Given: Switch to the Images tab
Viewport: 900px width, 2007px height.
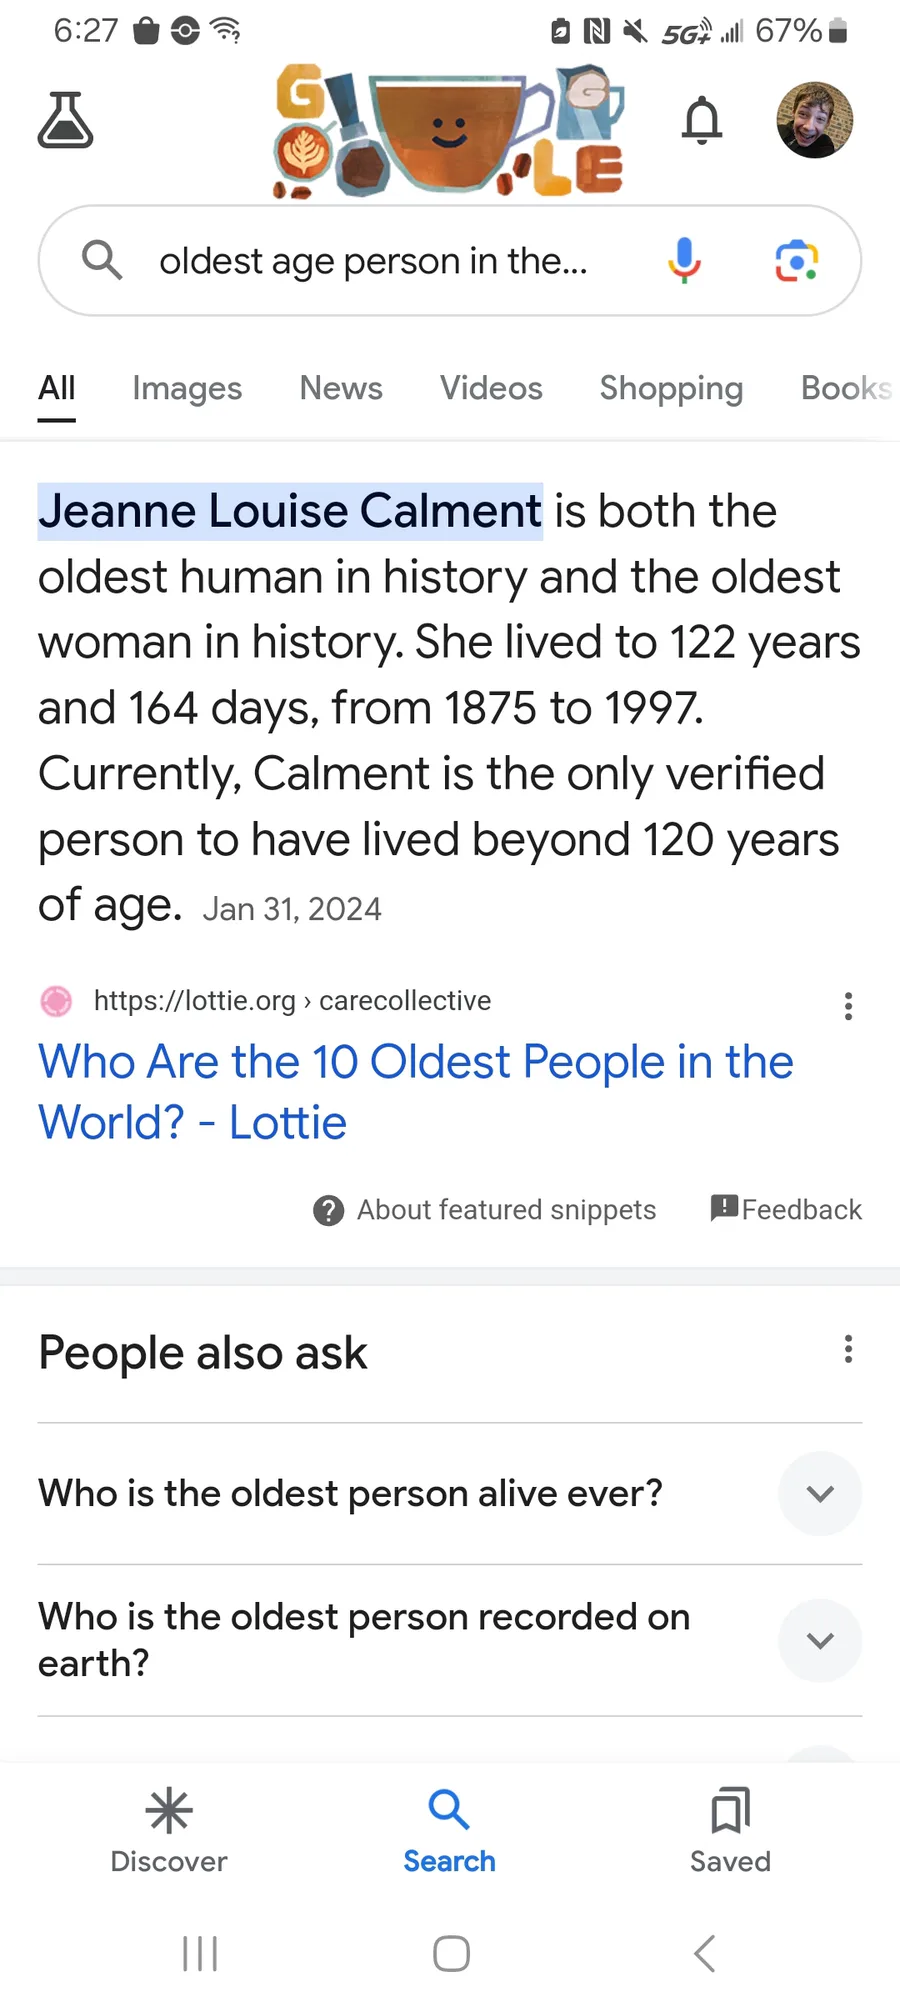Looking at the screenshot, I should click(x=187, y=388).
